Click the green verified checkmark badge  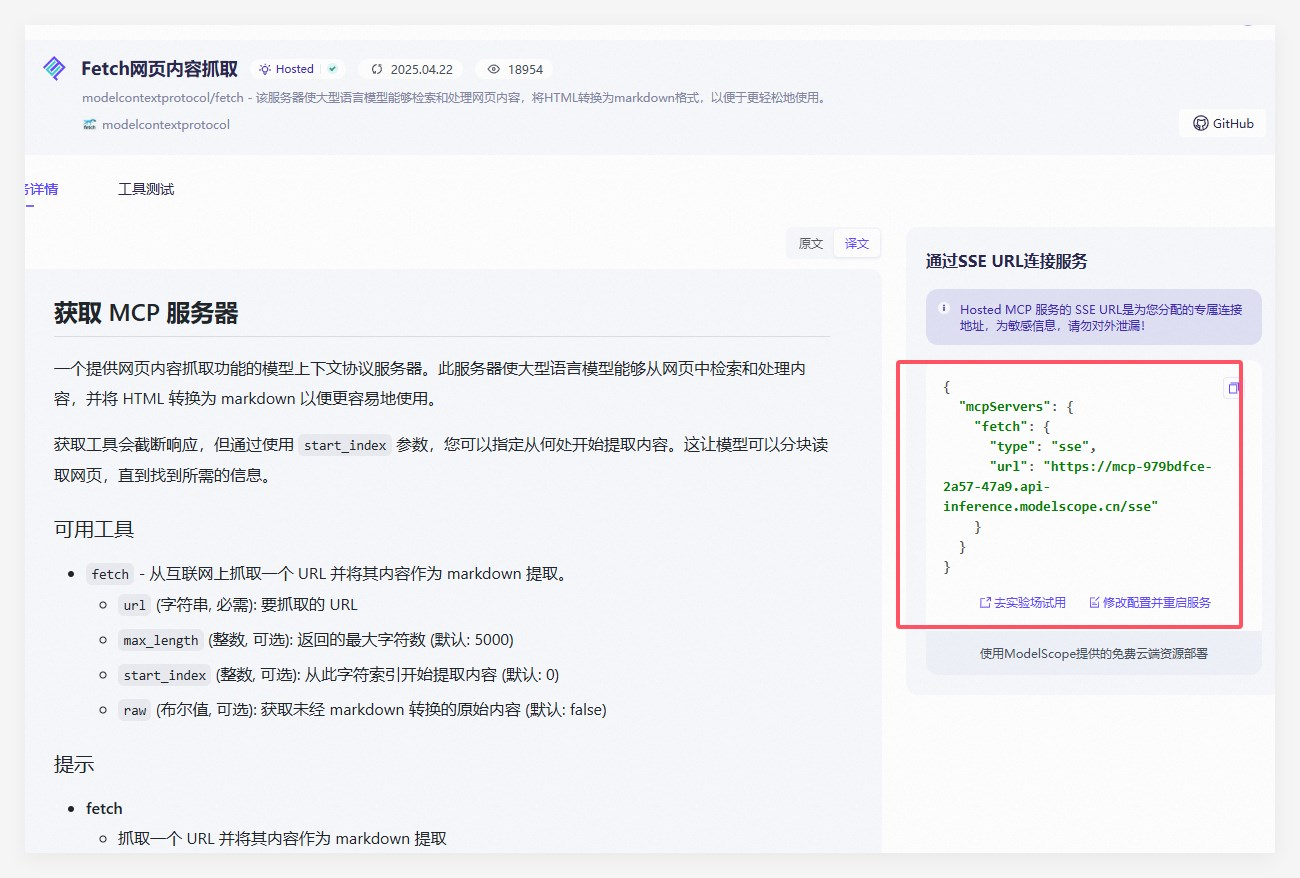click(x=332, y=69)
